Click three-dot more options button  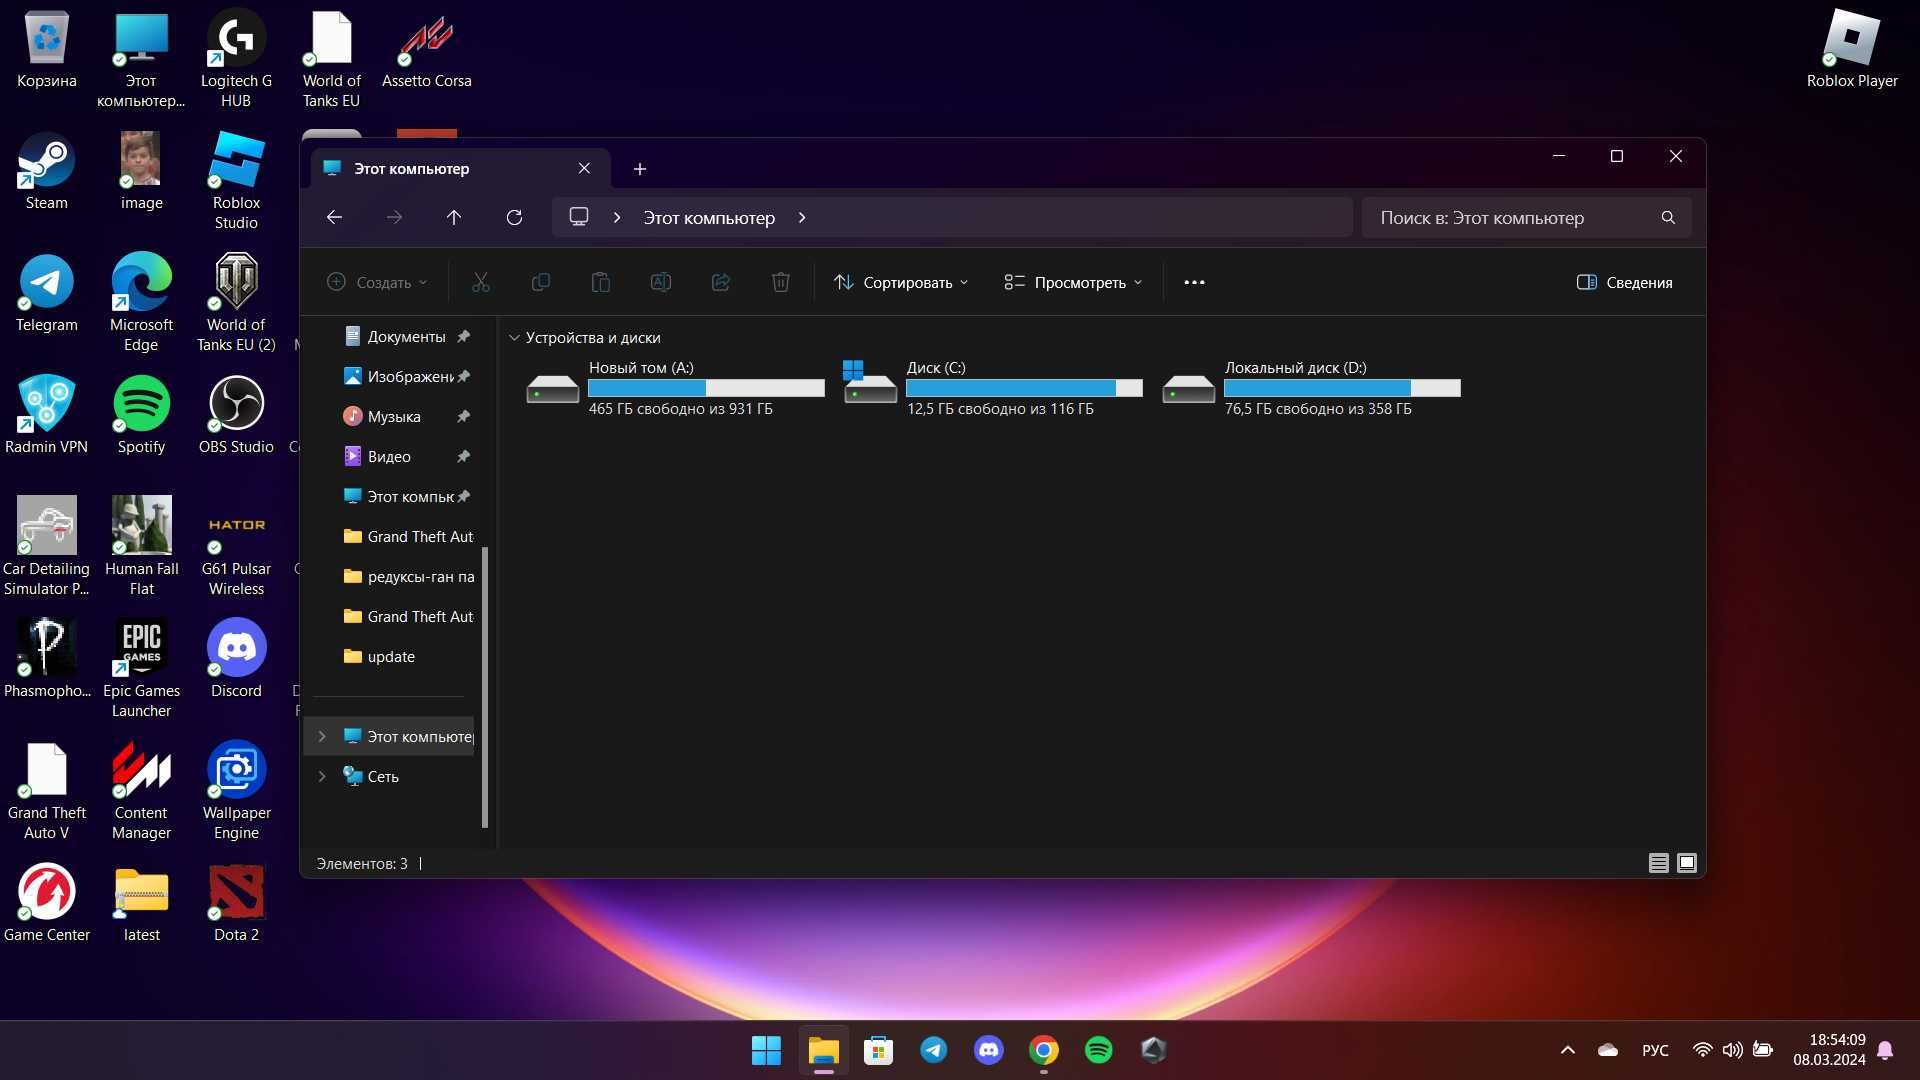tap(1195, 282)
